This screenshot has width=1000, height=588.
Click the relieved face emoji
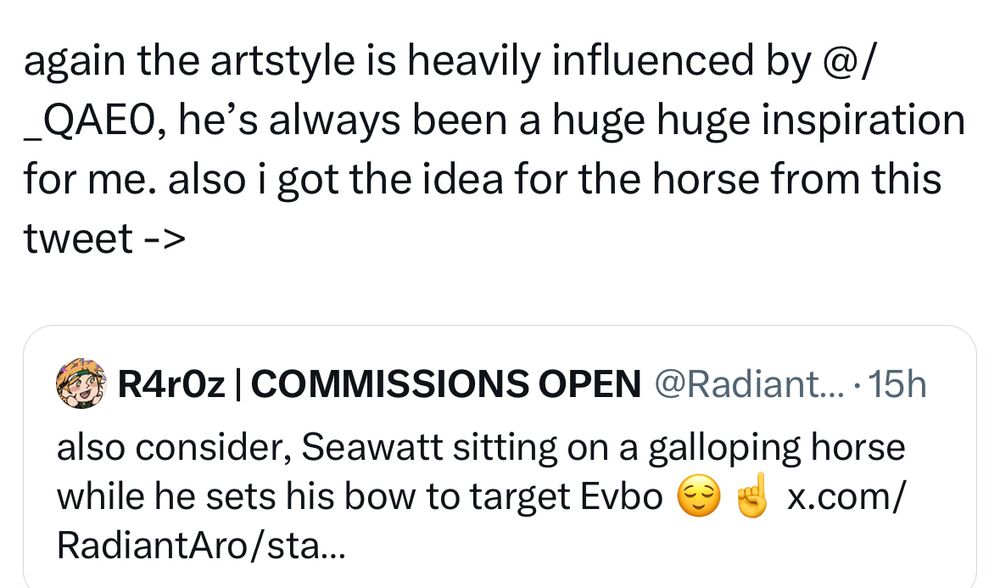696,498
